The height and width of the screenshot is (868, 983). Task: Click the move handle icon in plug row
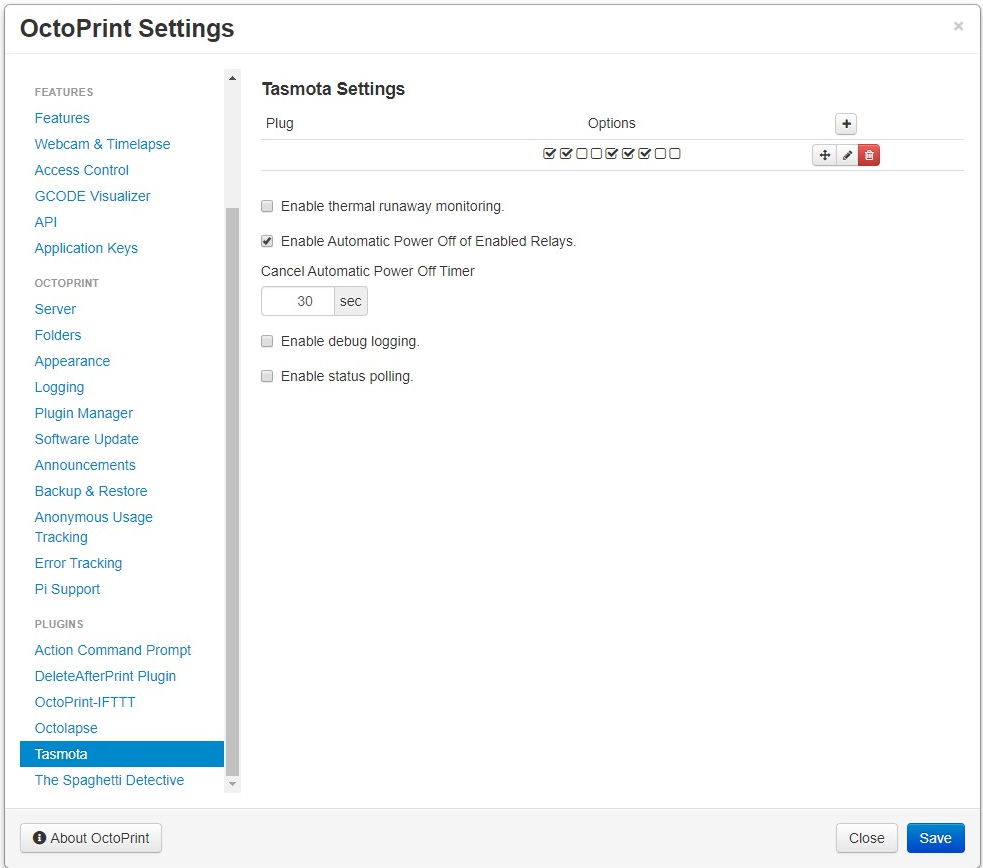coord(824,155)
